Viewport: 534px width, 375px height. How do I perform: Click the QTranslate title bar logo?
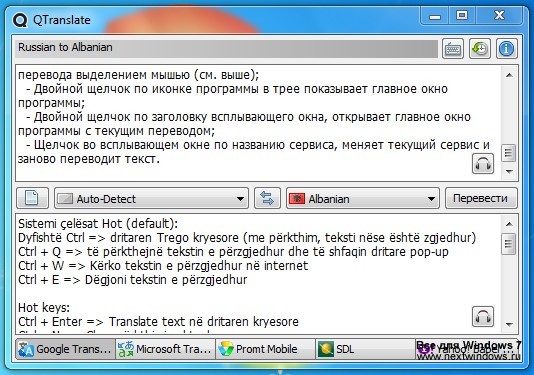[x=20, y=20]
